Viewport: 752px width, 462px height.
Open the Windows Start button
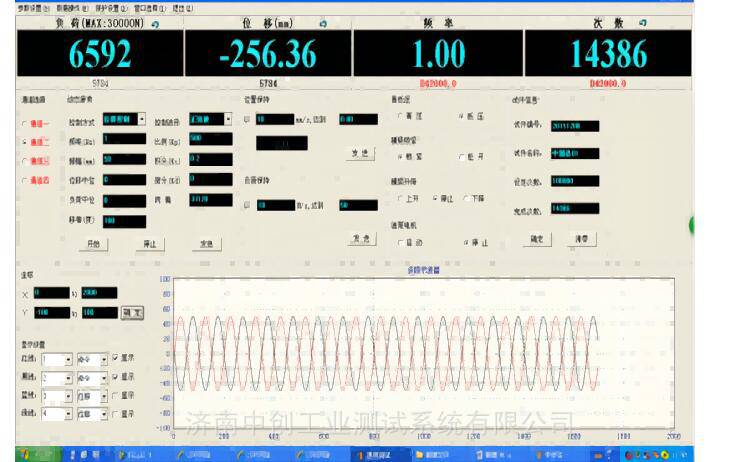click(x=38, y=454)
